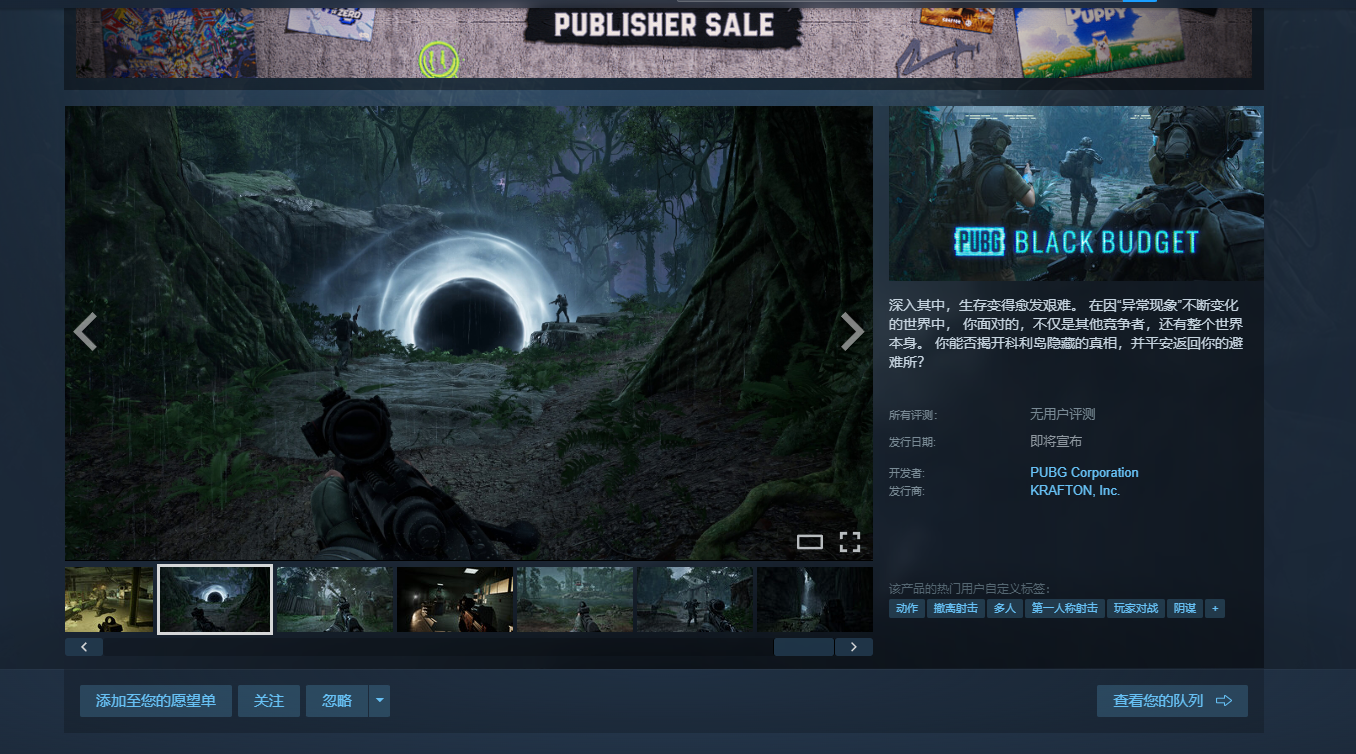Open 查看您的队列 discovery queue
The image size is (1356, 754).
tap(1171, 701)
